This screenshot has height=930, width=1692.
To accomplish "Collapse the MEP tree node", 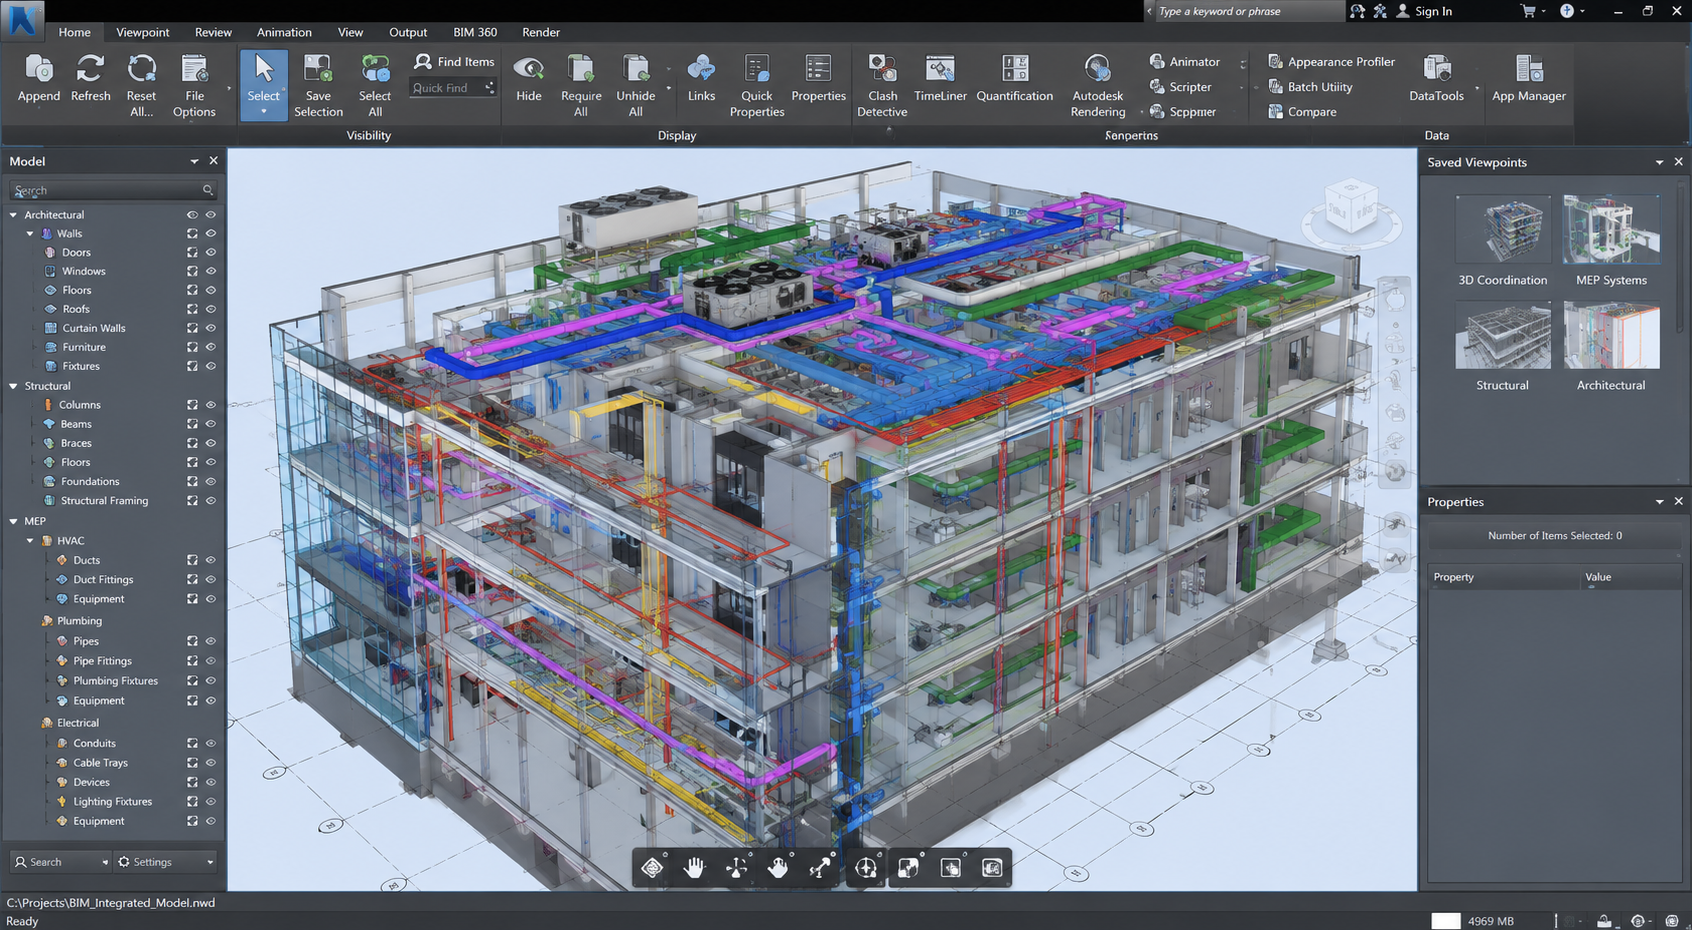I will pyautogui.click(x=13, y=521).
